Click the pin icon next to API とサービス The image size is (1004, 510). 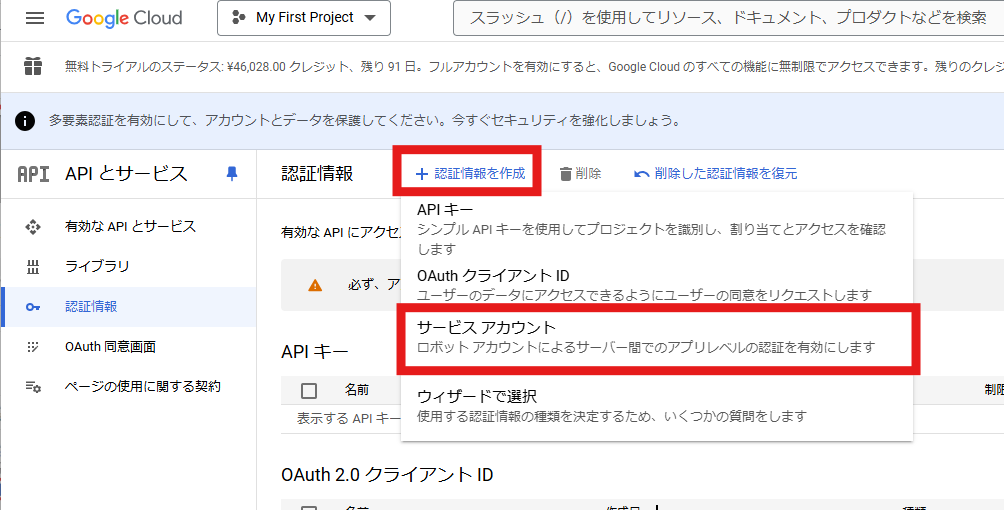click(232, 173)
